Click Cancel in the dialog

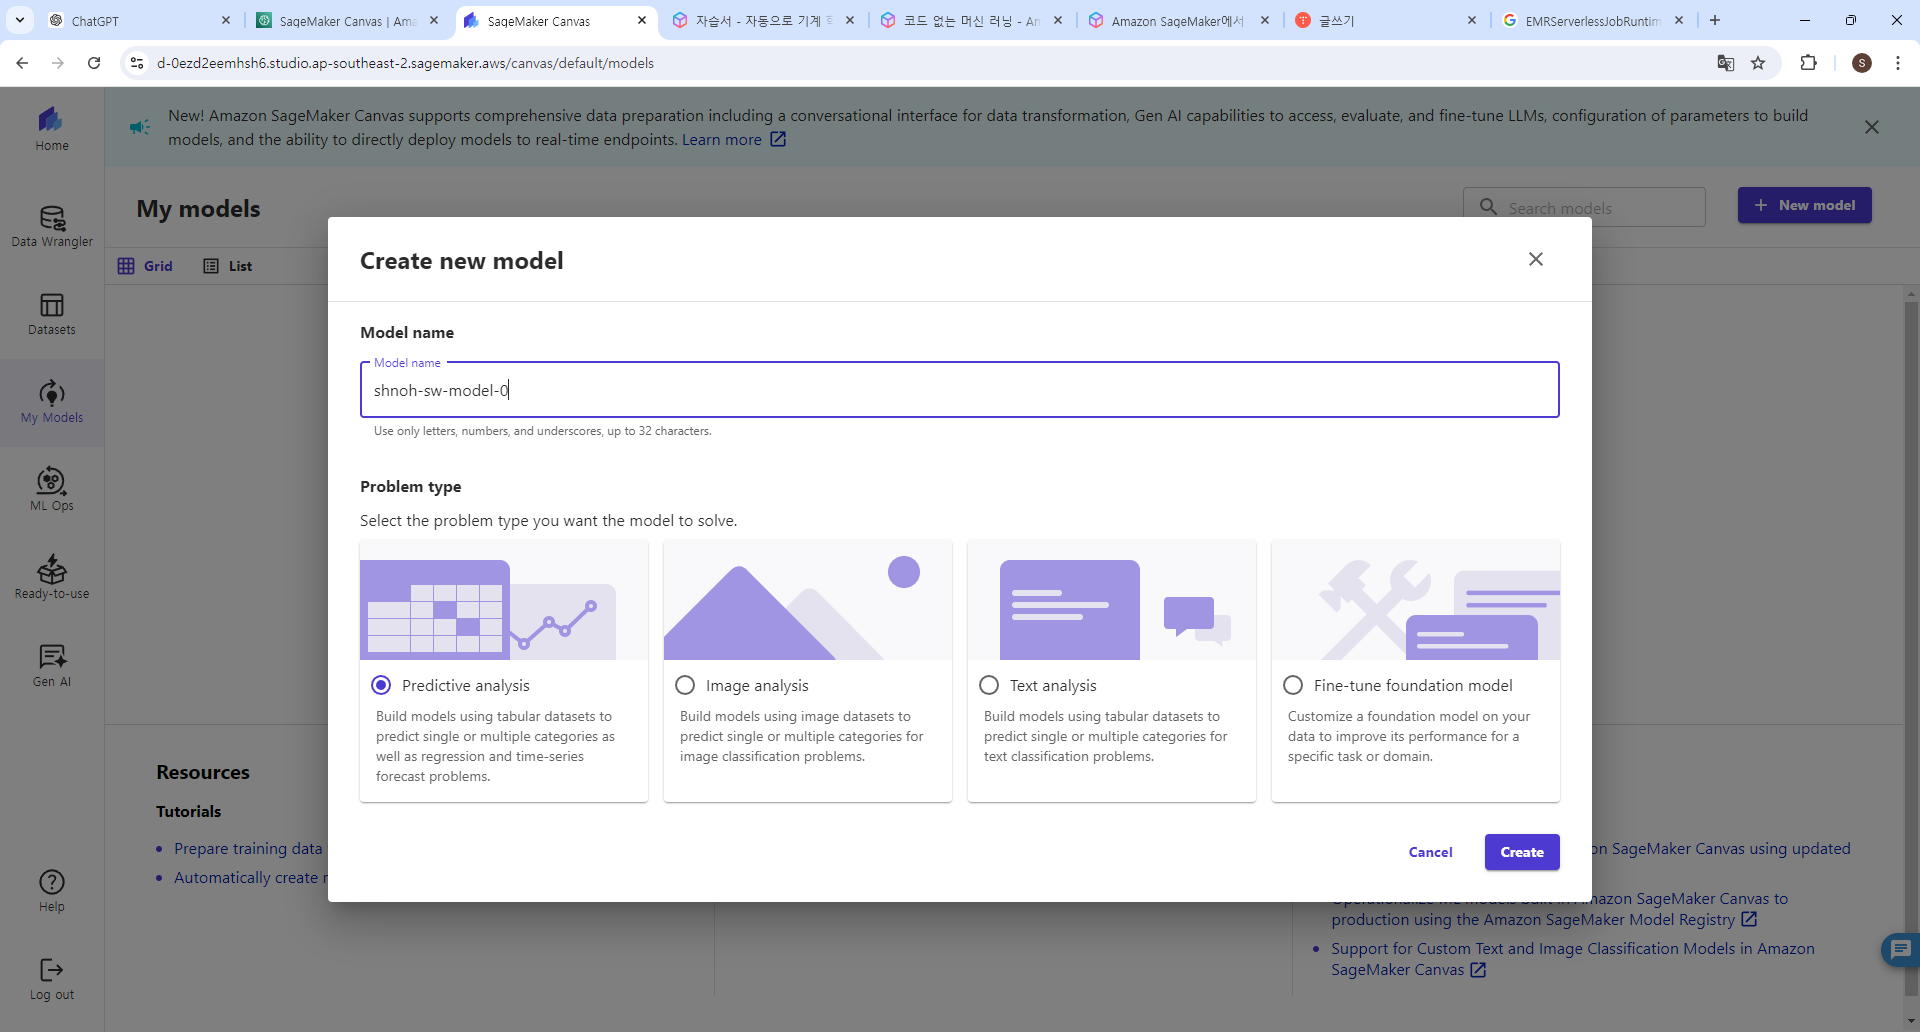click(1430, 852)
